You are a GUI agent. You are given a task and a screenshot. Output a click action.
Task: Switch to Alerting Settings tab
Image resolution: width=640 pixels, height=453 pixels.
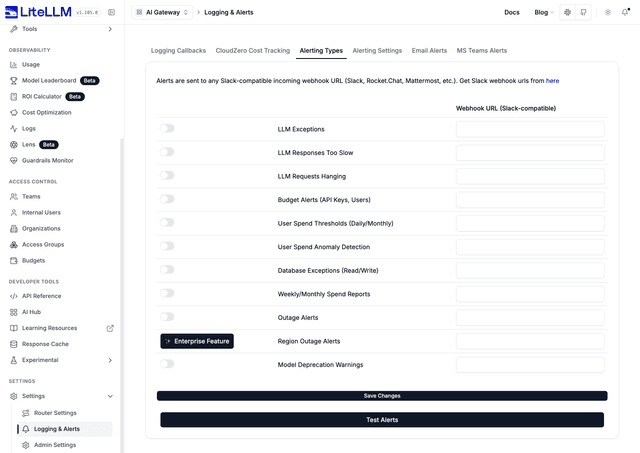377,51
